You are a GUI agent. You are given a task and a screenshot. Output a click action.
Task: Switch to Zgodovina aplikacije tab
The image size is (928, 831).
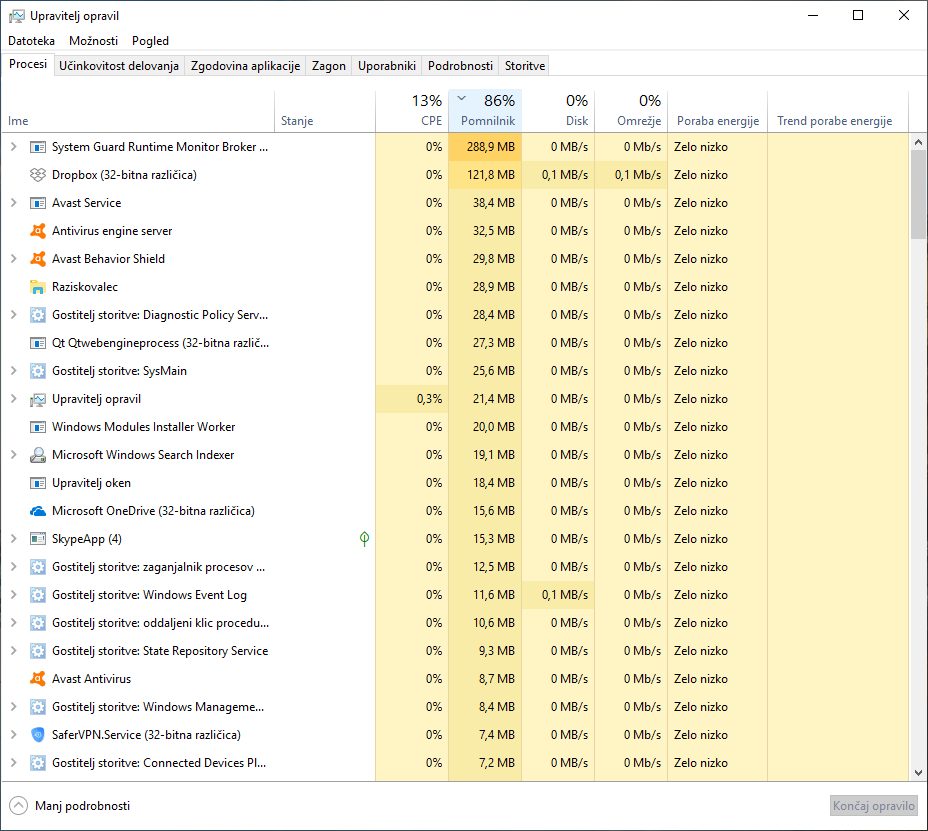(x=245, y=66)
